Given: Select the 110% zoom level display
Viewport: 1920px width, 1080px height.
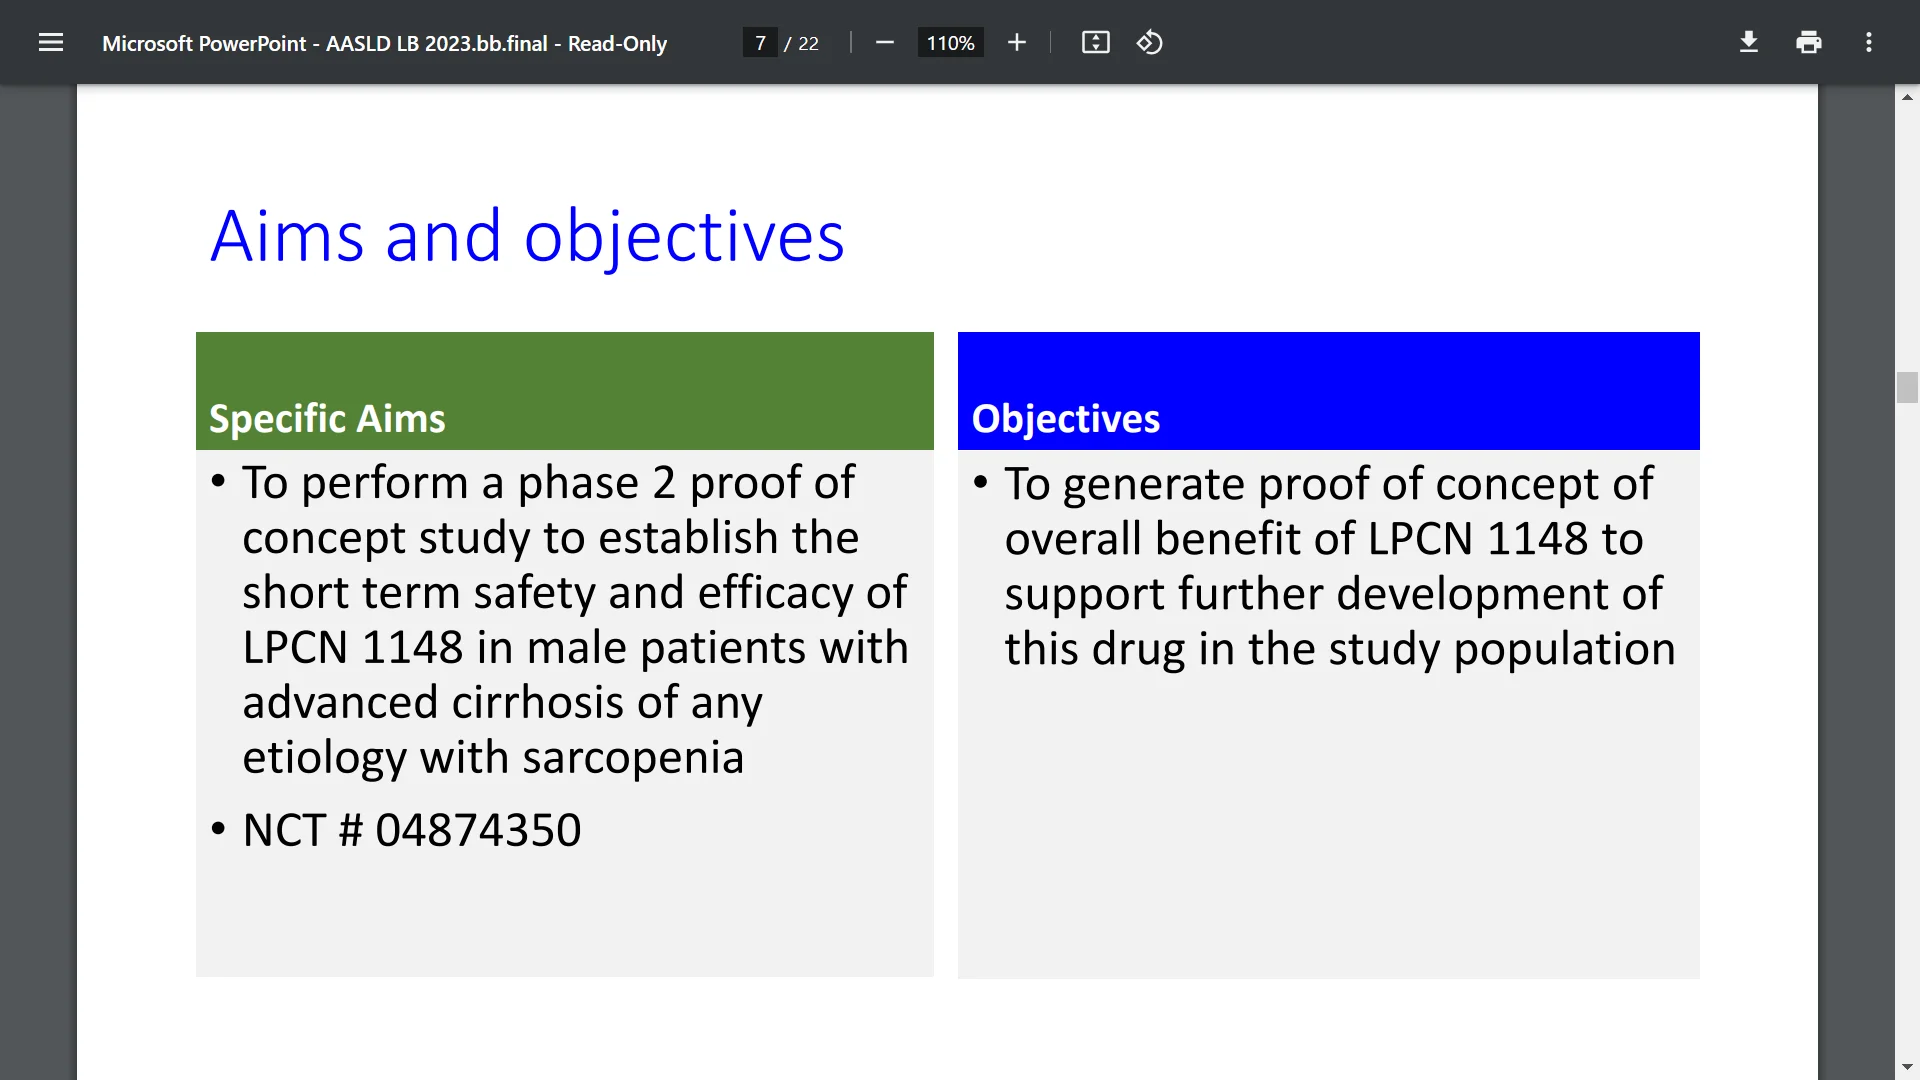Looking at the screenshot, I should coord(950,42).
